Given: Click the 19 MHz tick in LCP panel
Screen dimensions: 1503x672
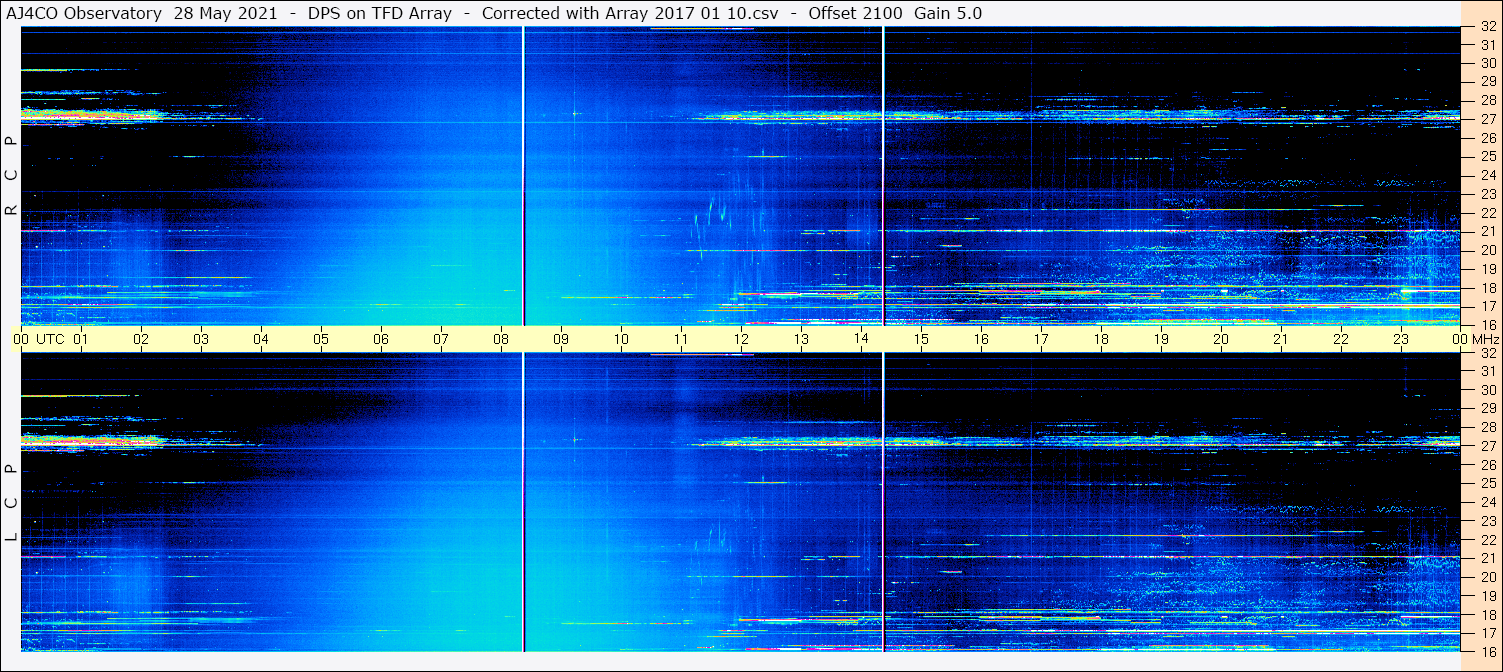Looking at the screenshot, I should [1487, 596].
